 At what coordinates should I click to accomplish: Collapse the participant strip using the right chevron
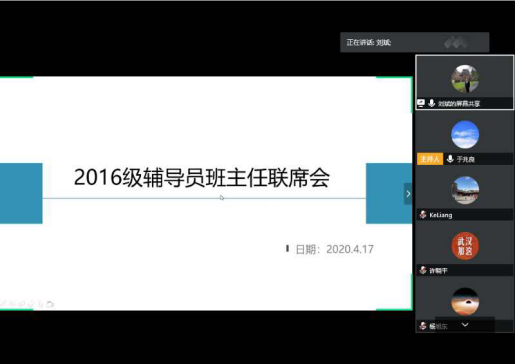(x=408, y=194)
